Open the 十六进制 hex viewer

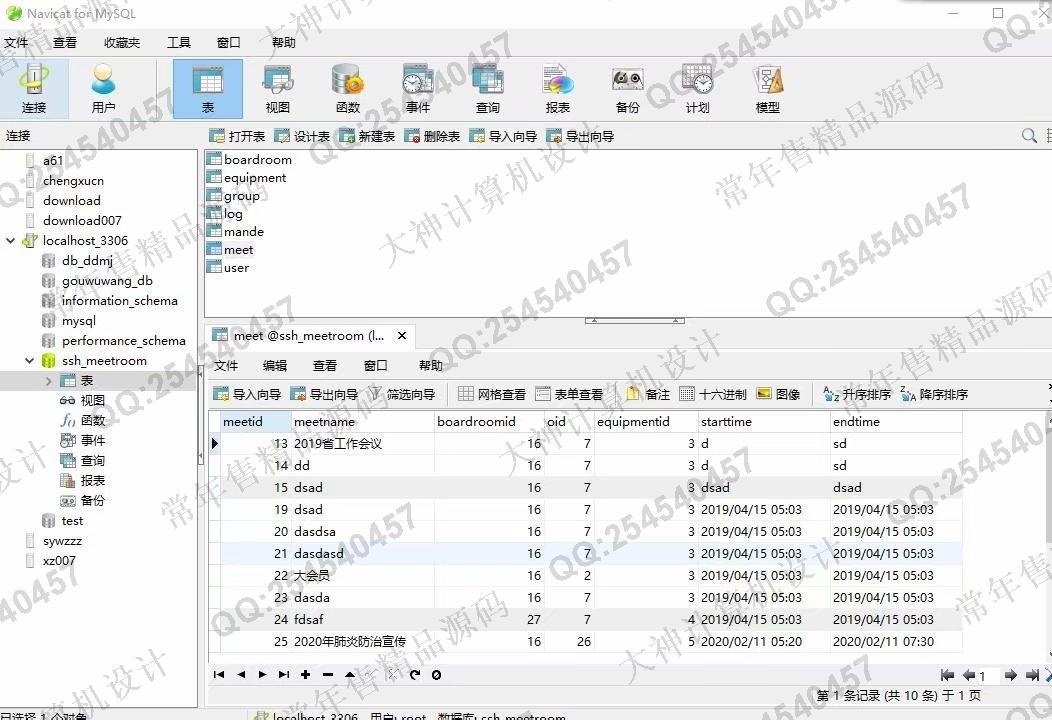pos(713,394)
